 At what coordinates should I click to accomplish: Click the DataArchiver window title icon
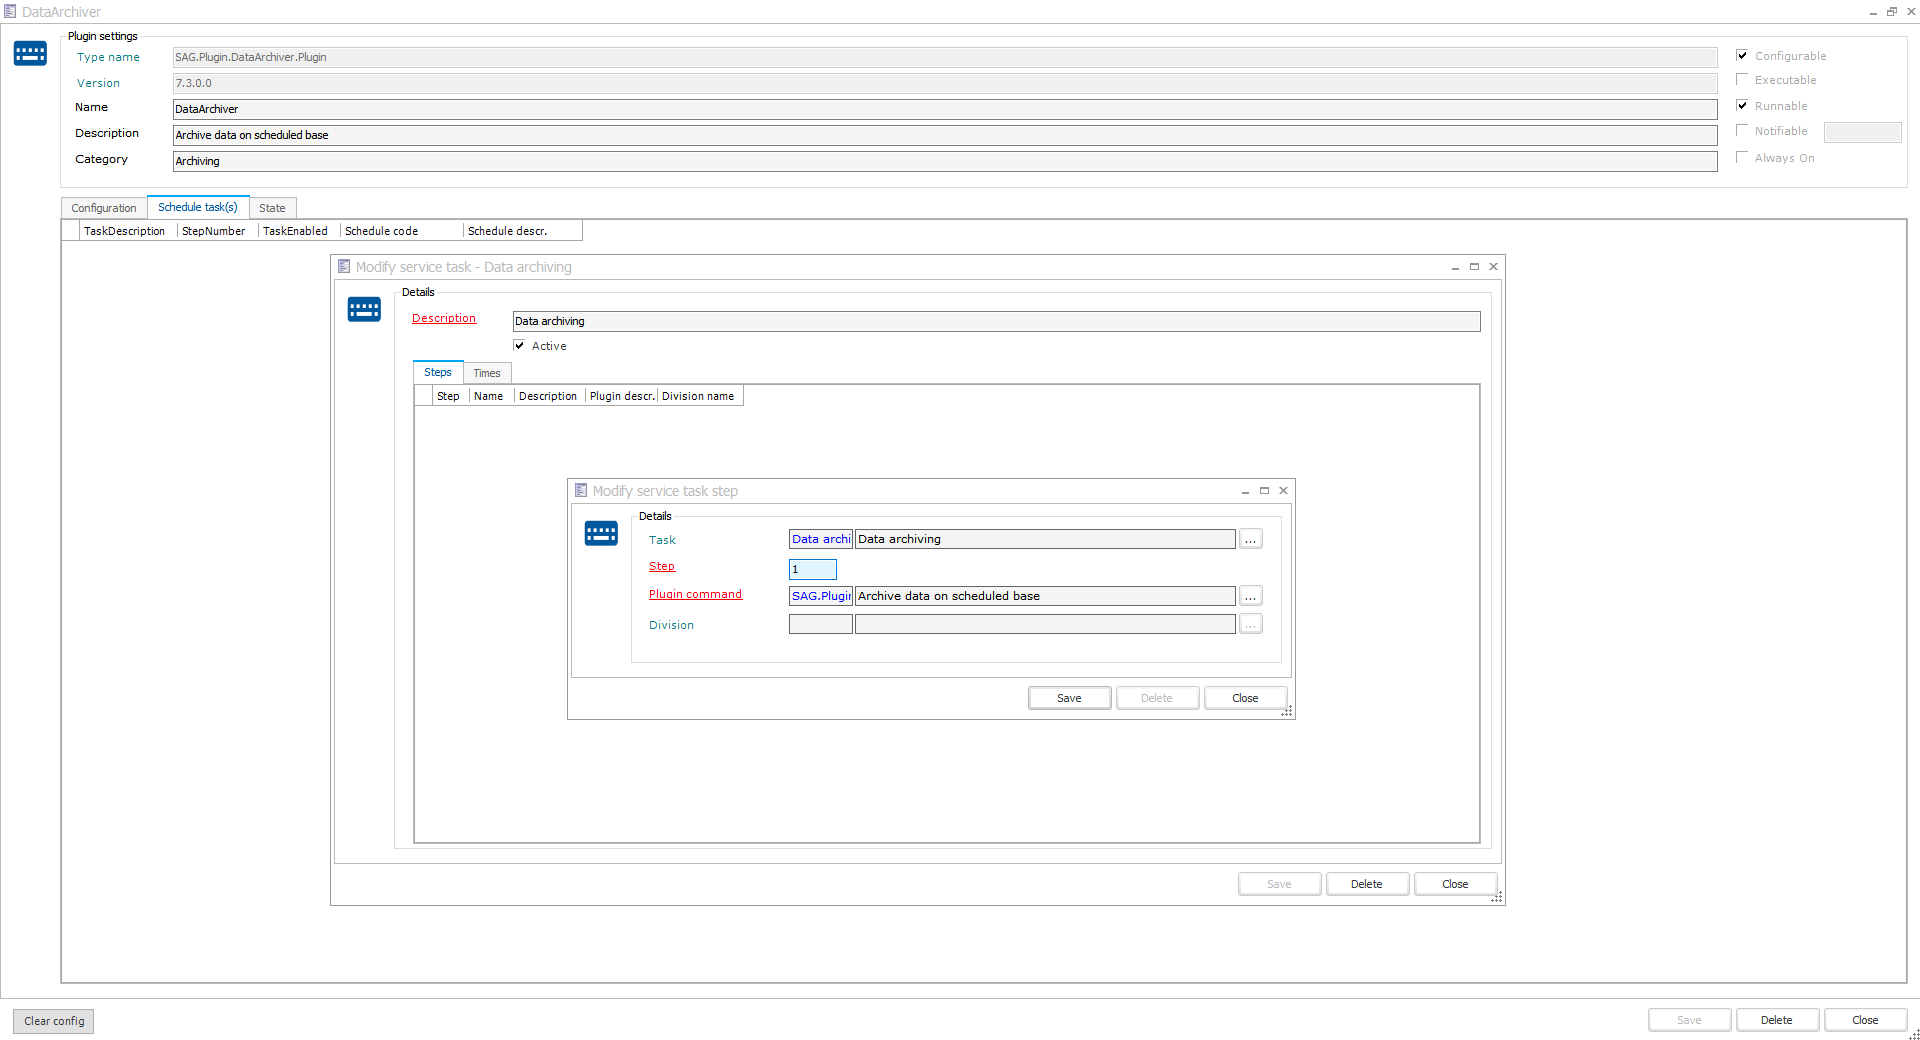pos(10,12)
